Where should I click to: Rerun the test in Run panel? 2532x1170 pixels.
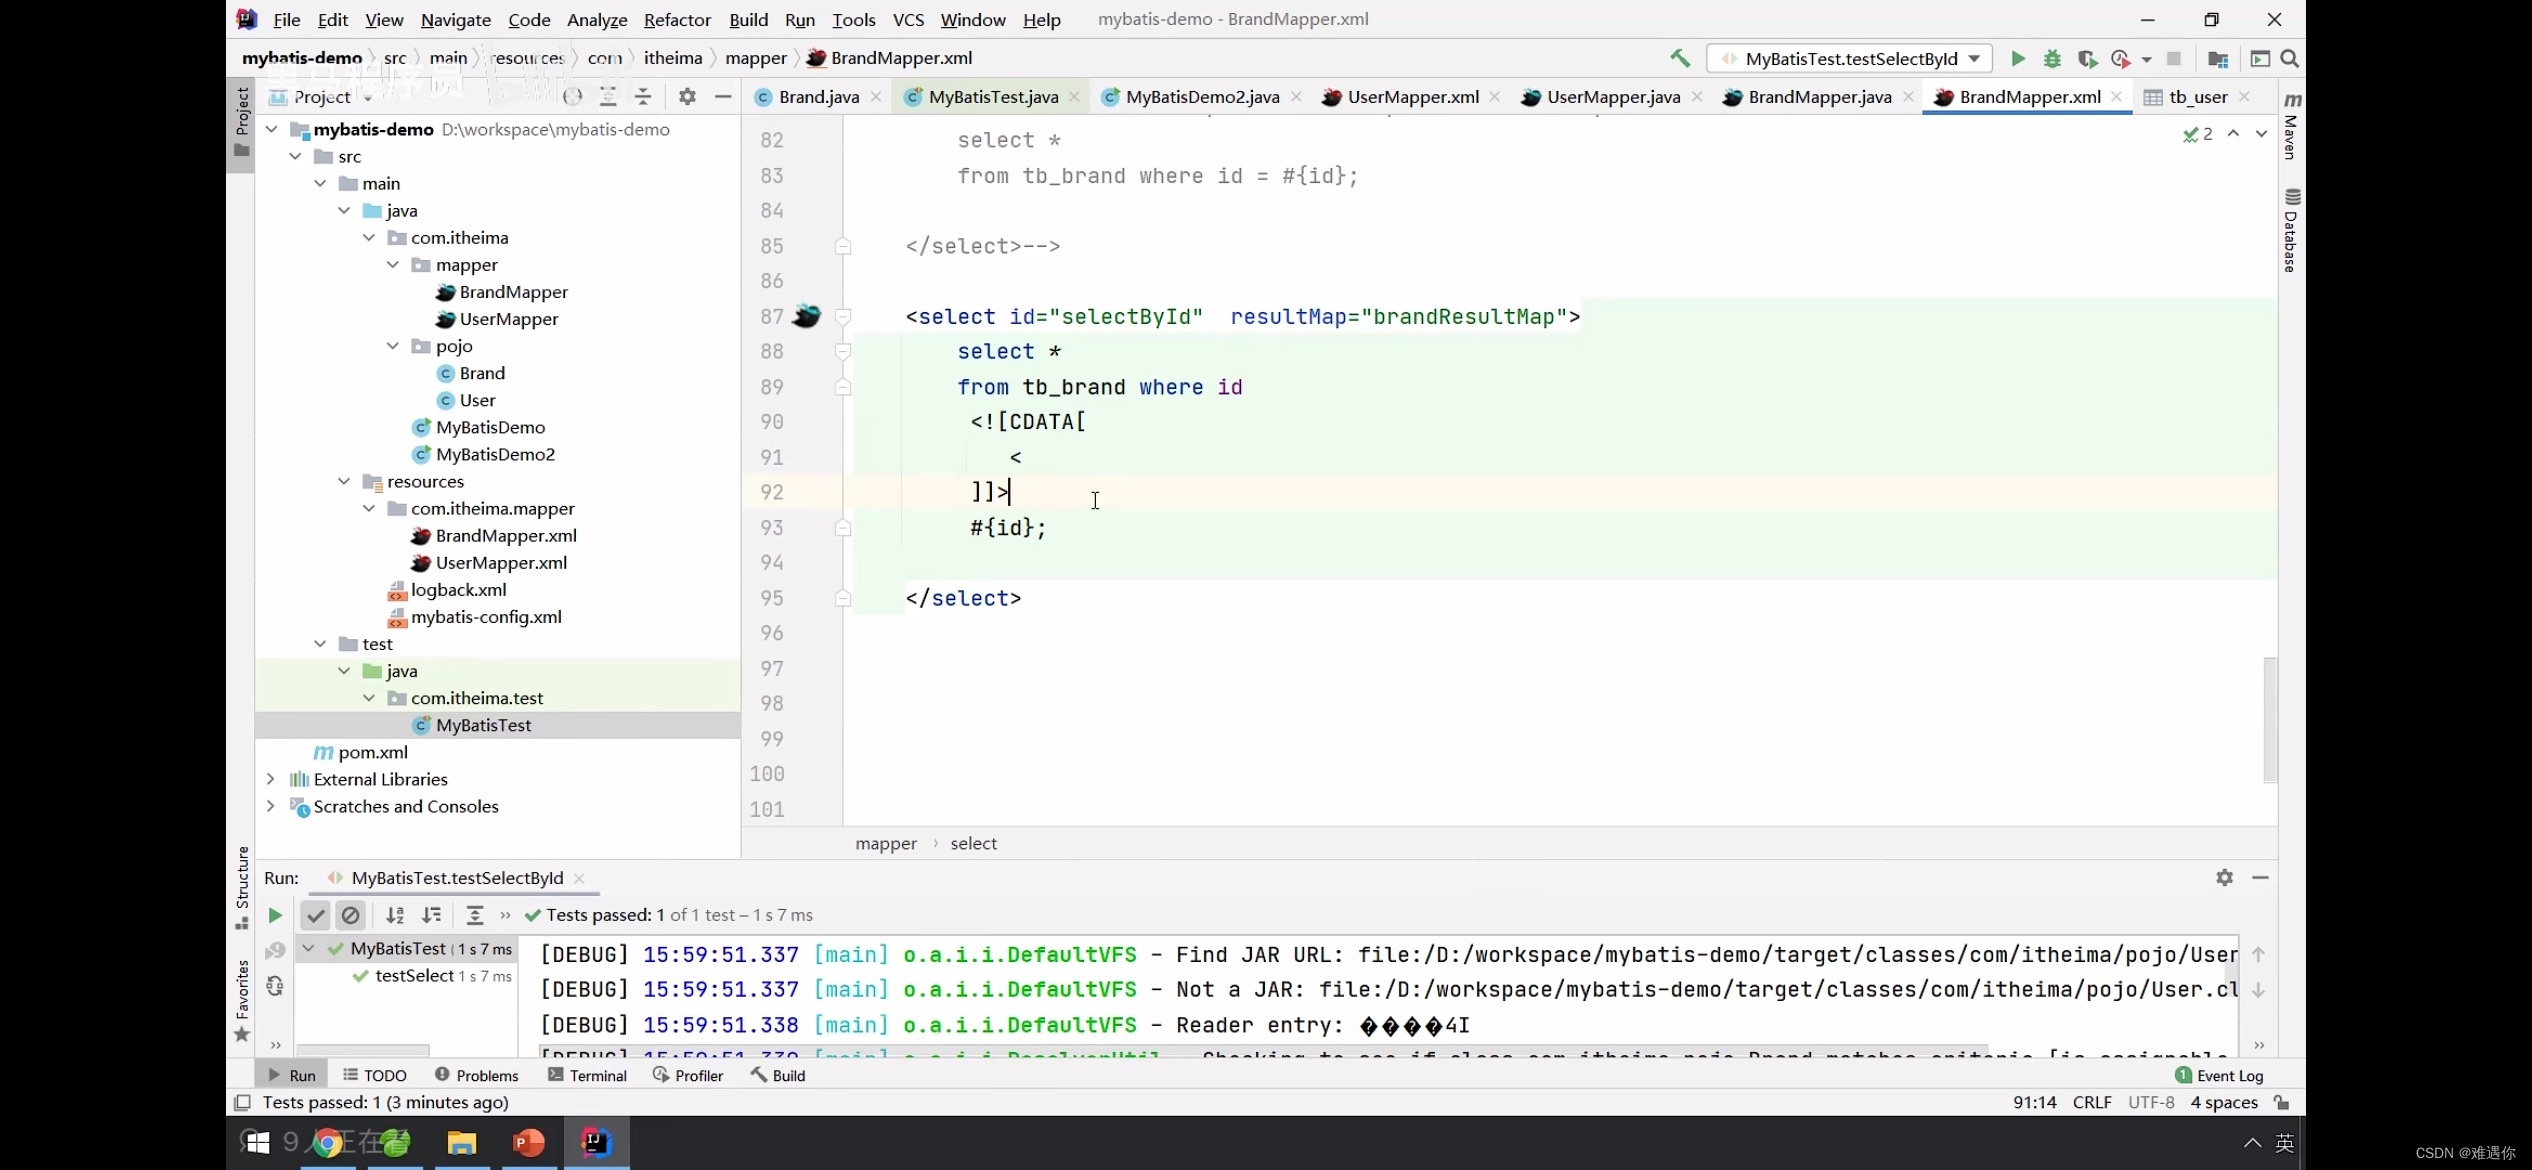point(275,915)
